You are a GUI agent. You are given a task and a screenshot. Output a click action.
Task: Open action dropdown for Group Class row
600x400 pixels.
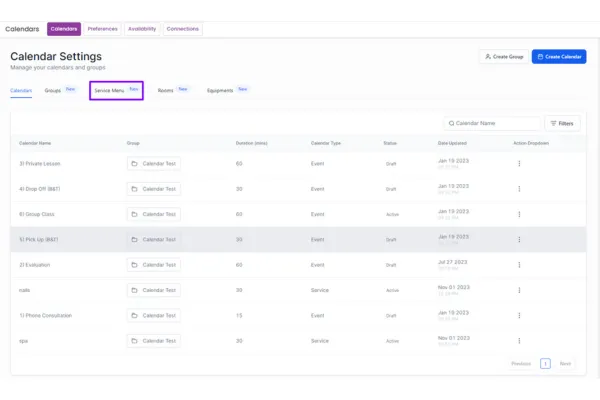tap(519, 214)
